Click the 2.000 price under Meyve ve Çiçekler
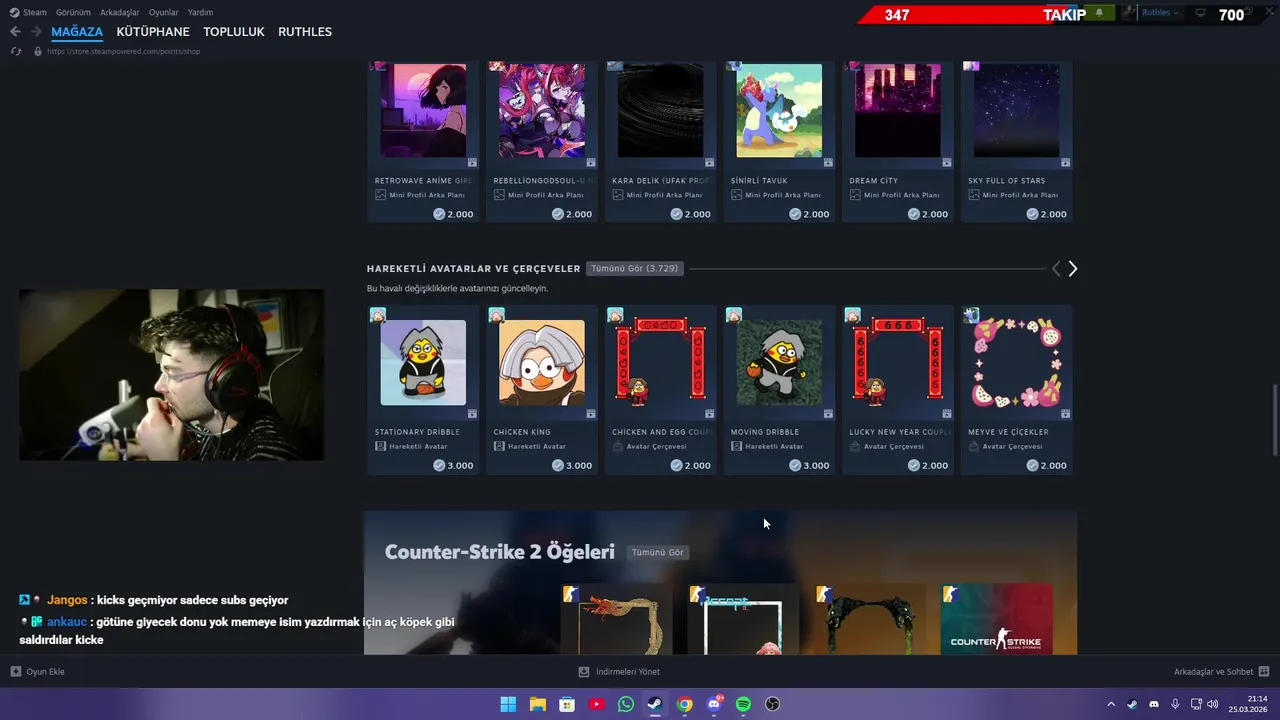Viewport: 1280px width, 720px height. [x=1046, y=465]
